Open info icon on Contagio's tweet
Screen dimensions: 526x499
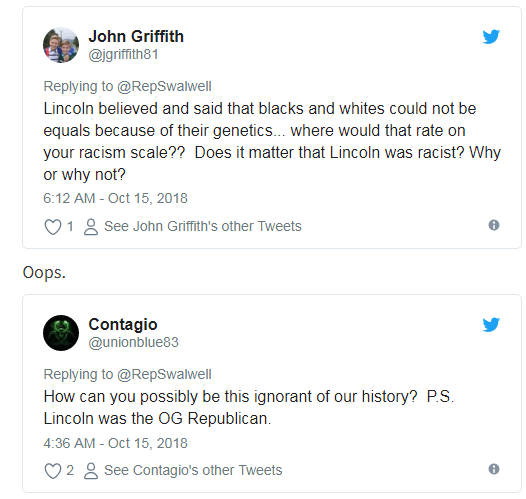[494, 469]
